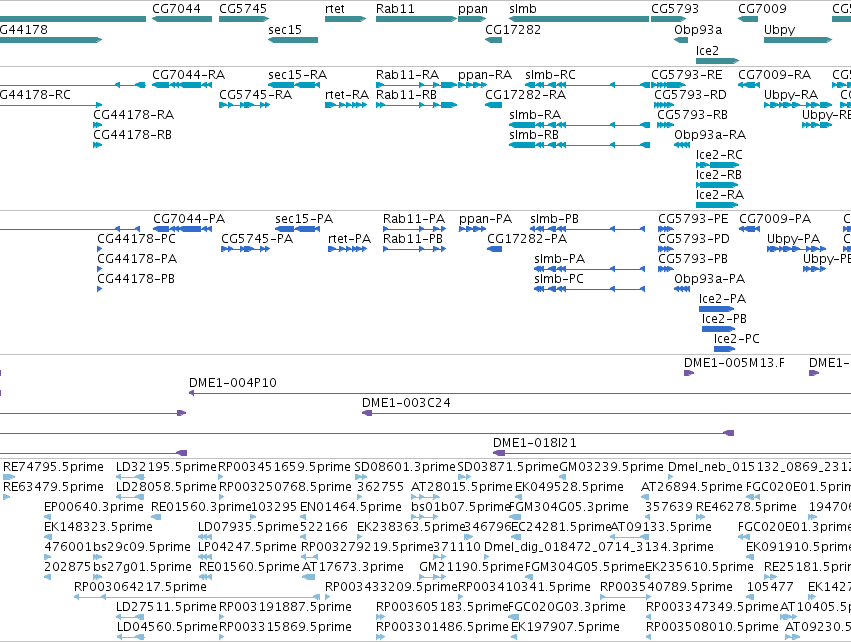
Task: Select EST LD04560.5prime
Action: pos(167,627)
